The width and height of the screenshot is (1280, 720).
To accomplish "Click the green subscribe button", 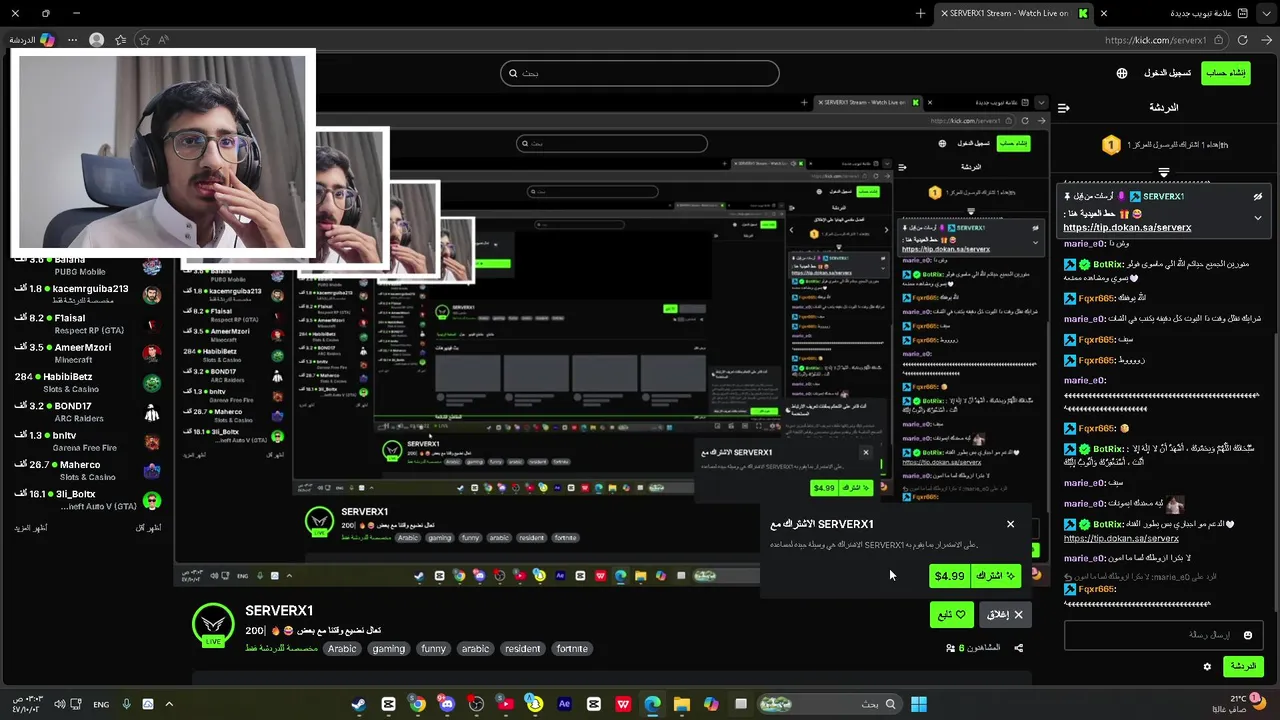I will coord(996,576).
